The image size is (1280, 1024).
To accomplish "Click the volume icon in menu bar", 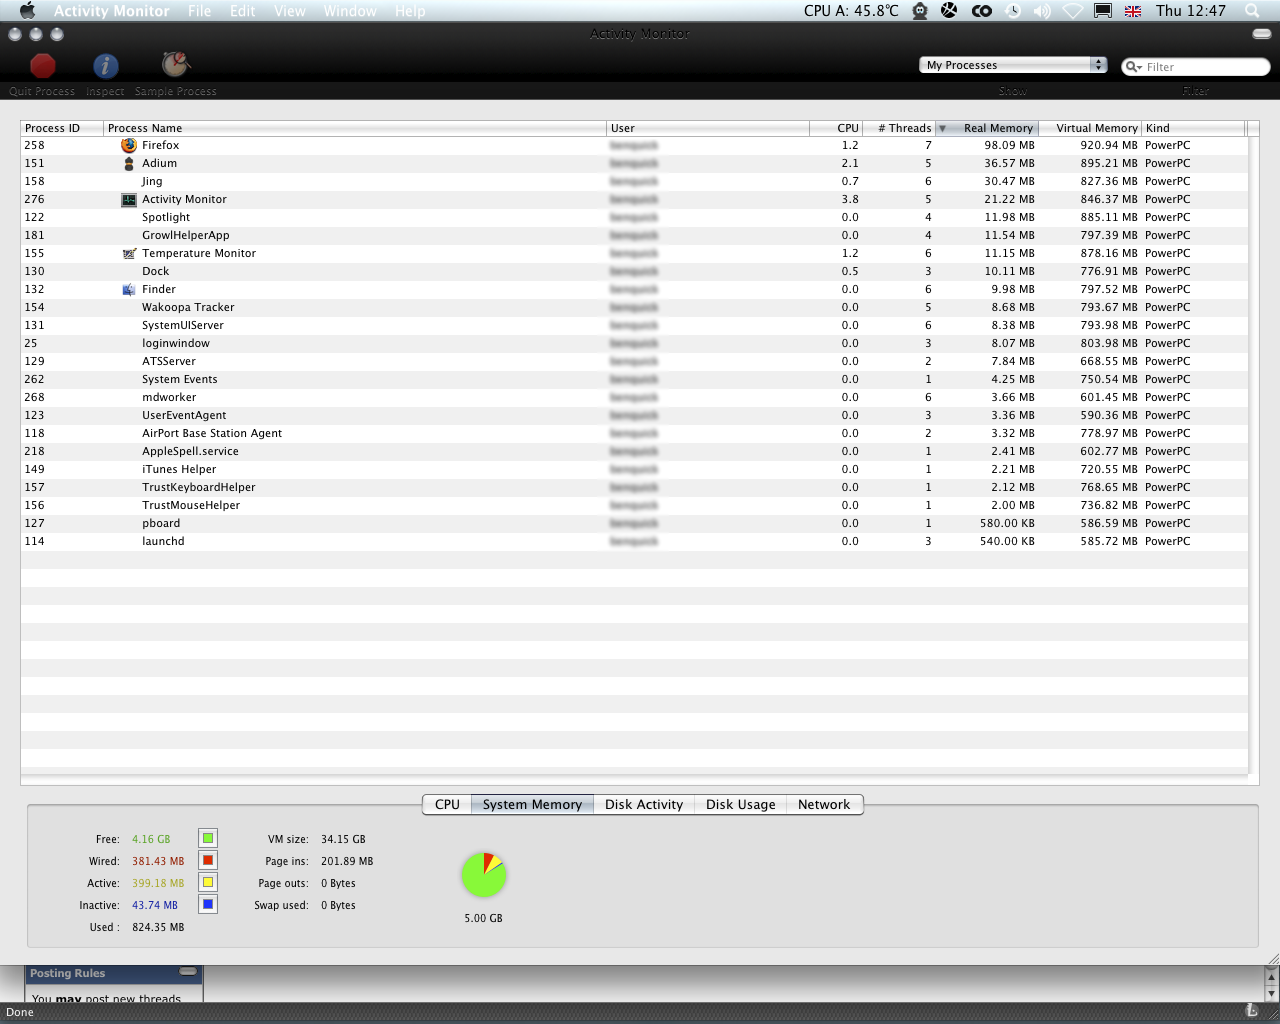I will pos(1042,11).
